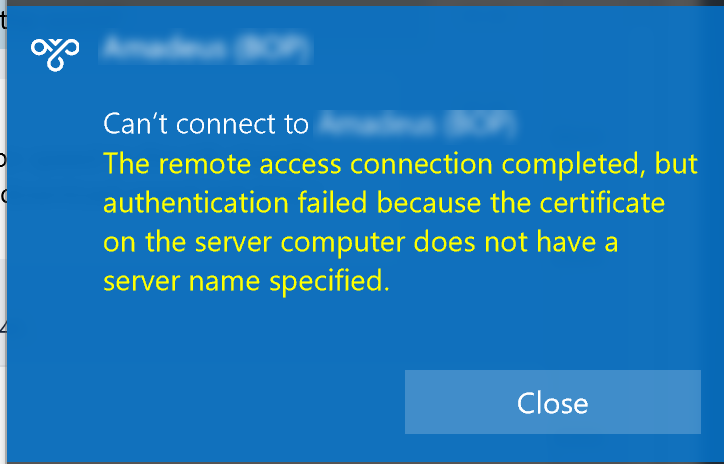The width and height of the screenshot is (724, 464).
Task: Click the "Can't connect to" heading text
Action: 206,124
